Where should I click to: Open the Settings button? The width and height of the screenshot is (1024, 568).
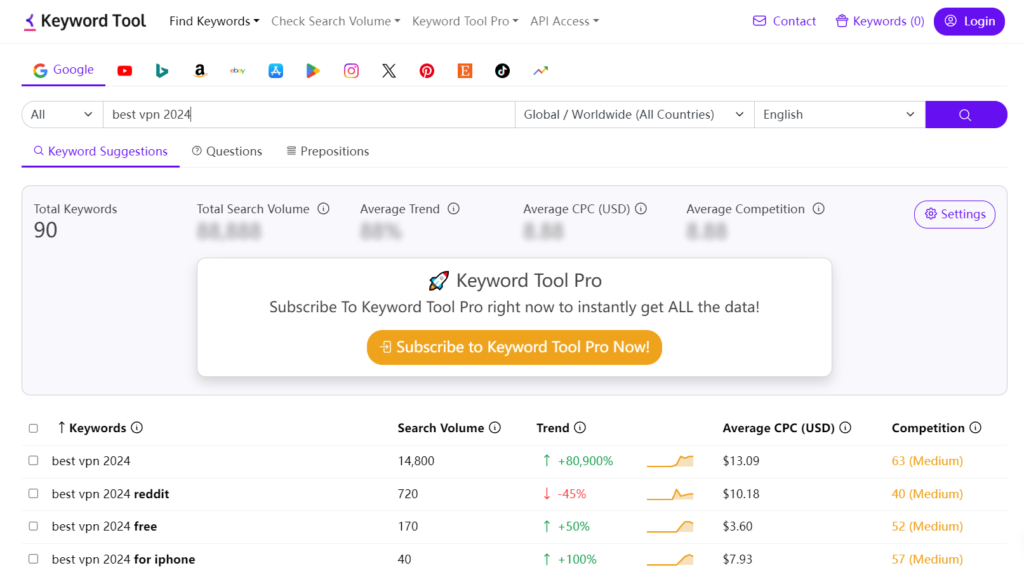point(954,214)
